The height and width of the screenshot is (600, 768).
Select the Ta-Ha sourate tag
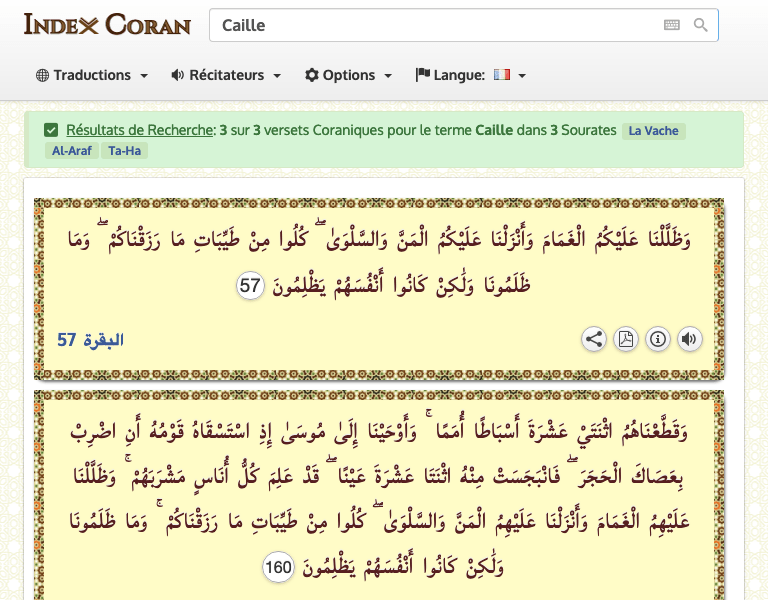coord(125,151)
